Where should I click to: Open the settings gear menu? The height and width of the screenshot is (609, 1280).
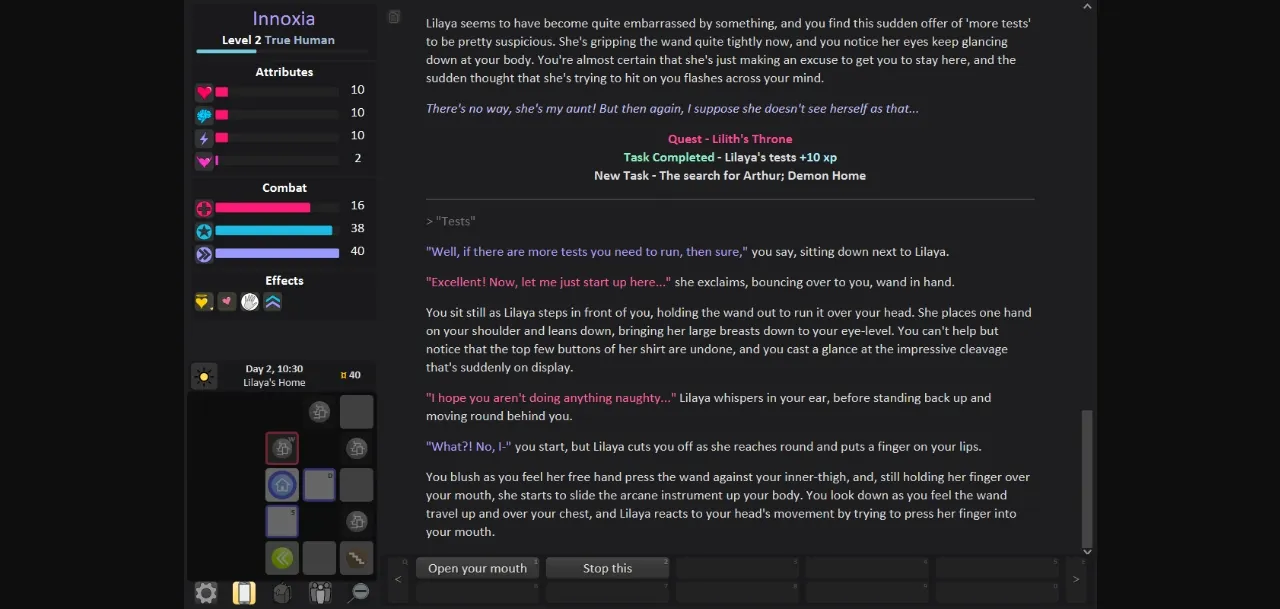click(206, 593)
